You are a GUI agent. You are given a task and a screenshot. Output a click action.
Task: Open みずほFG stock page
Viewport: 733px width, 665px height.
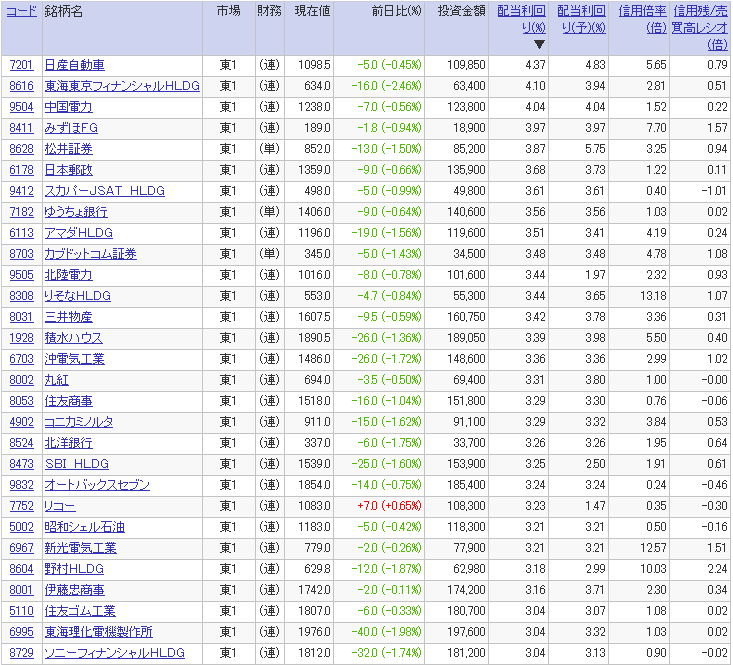[x=71, y=128]
